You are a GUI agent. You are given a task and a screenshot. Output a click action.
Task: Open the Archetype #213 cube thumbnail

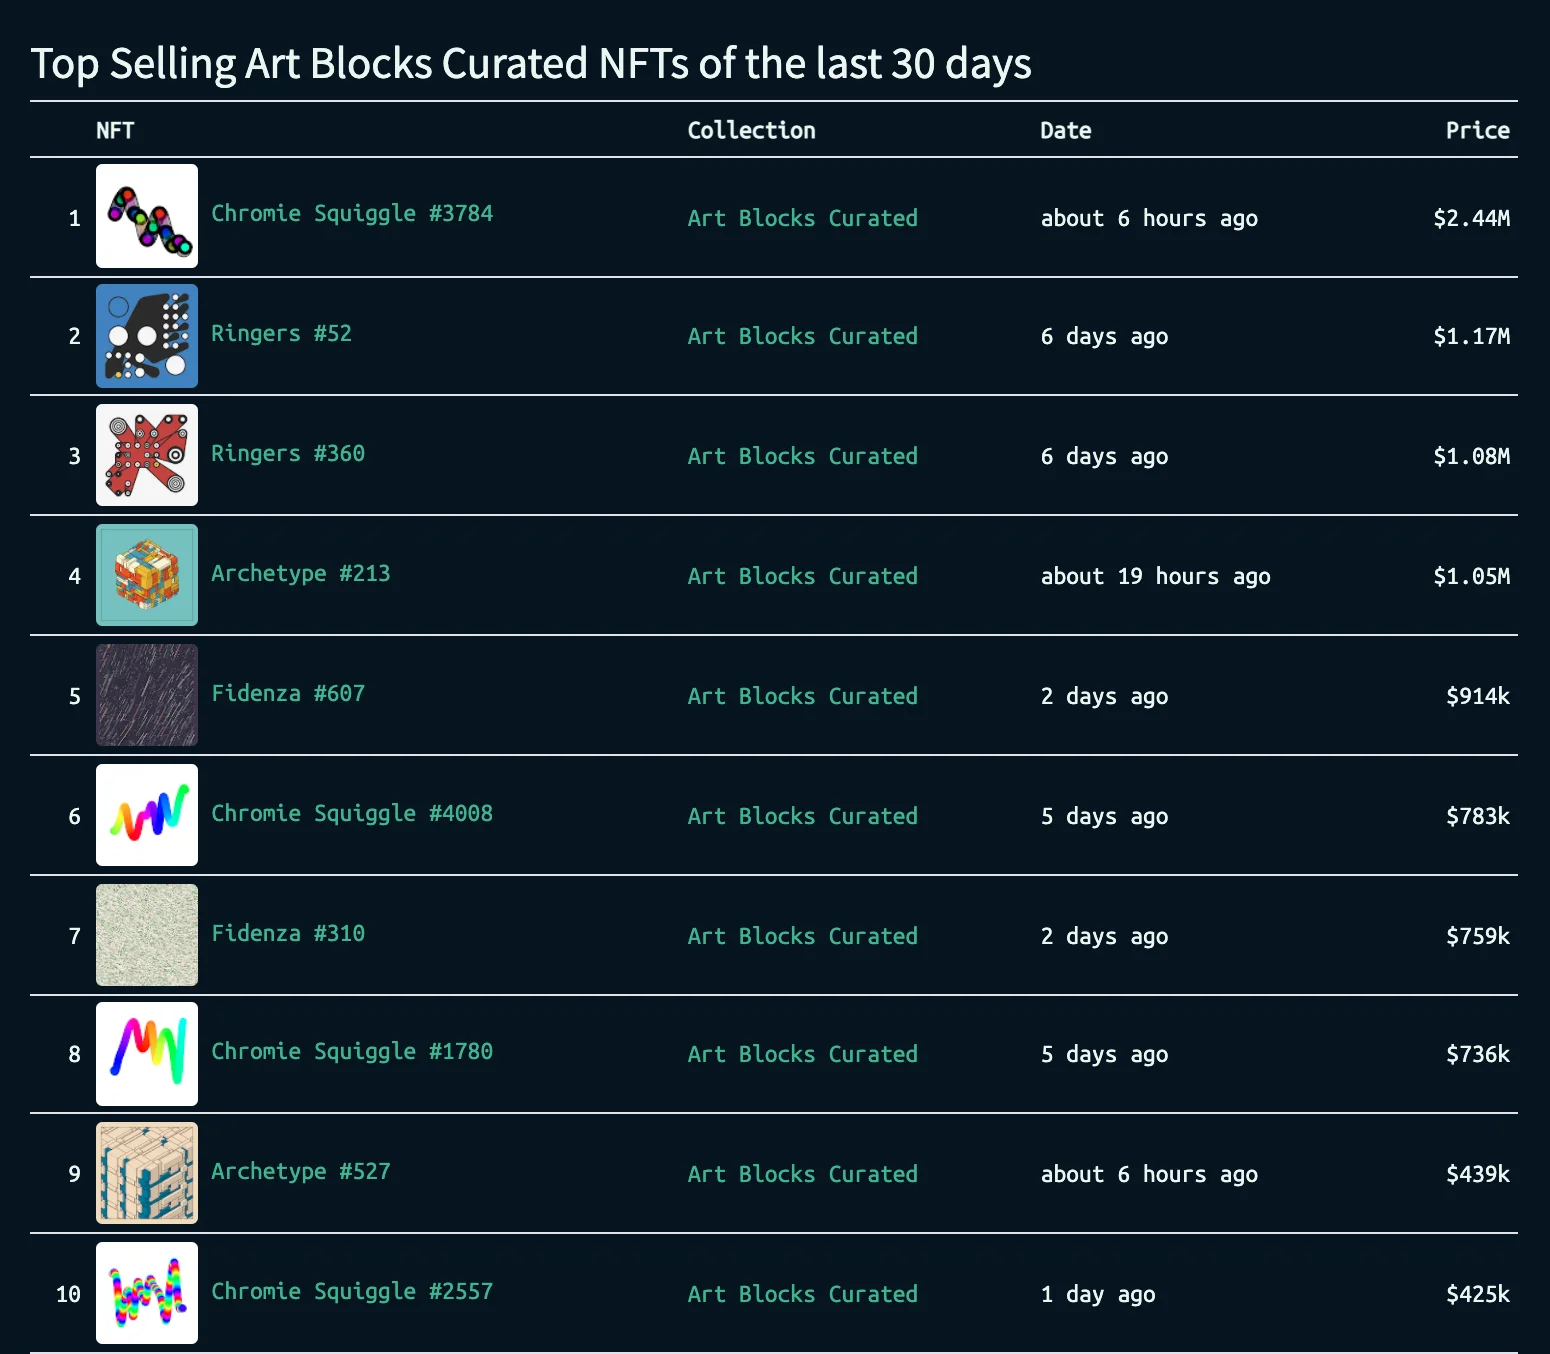147,575
